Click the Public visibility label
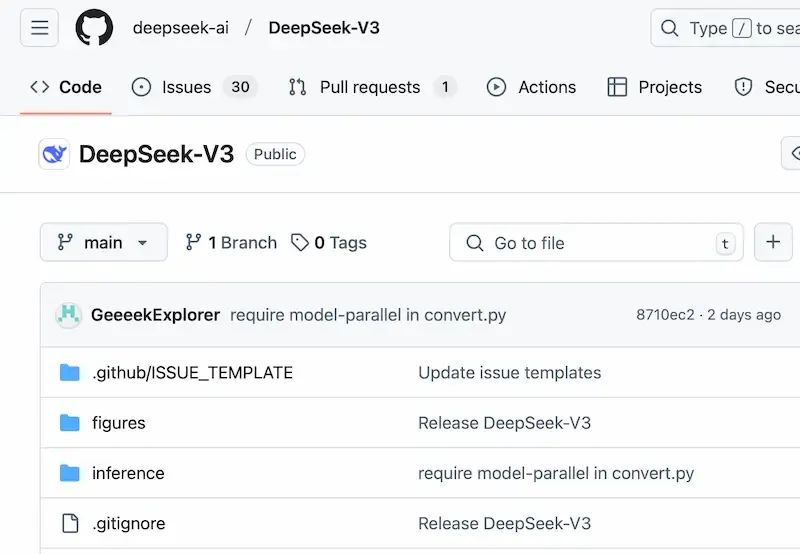Image resolution: width=800 pixels, height=554 pixels. (x=275, y=154)
